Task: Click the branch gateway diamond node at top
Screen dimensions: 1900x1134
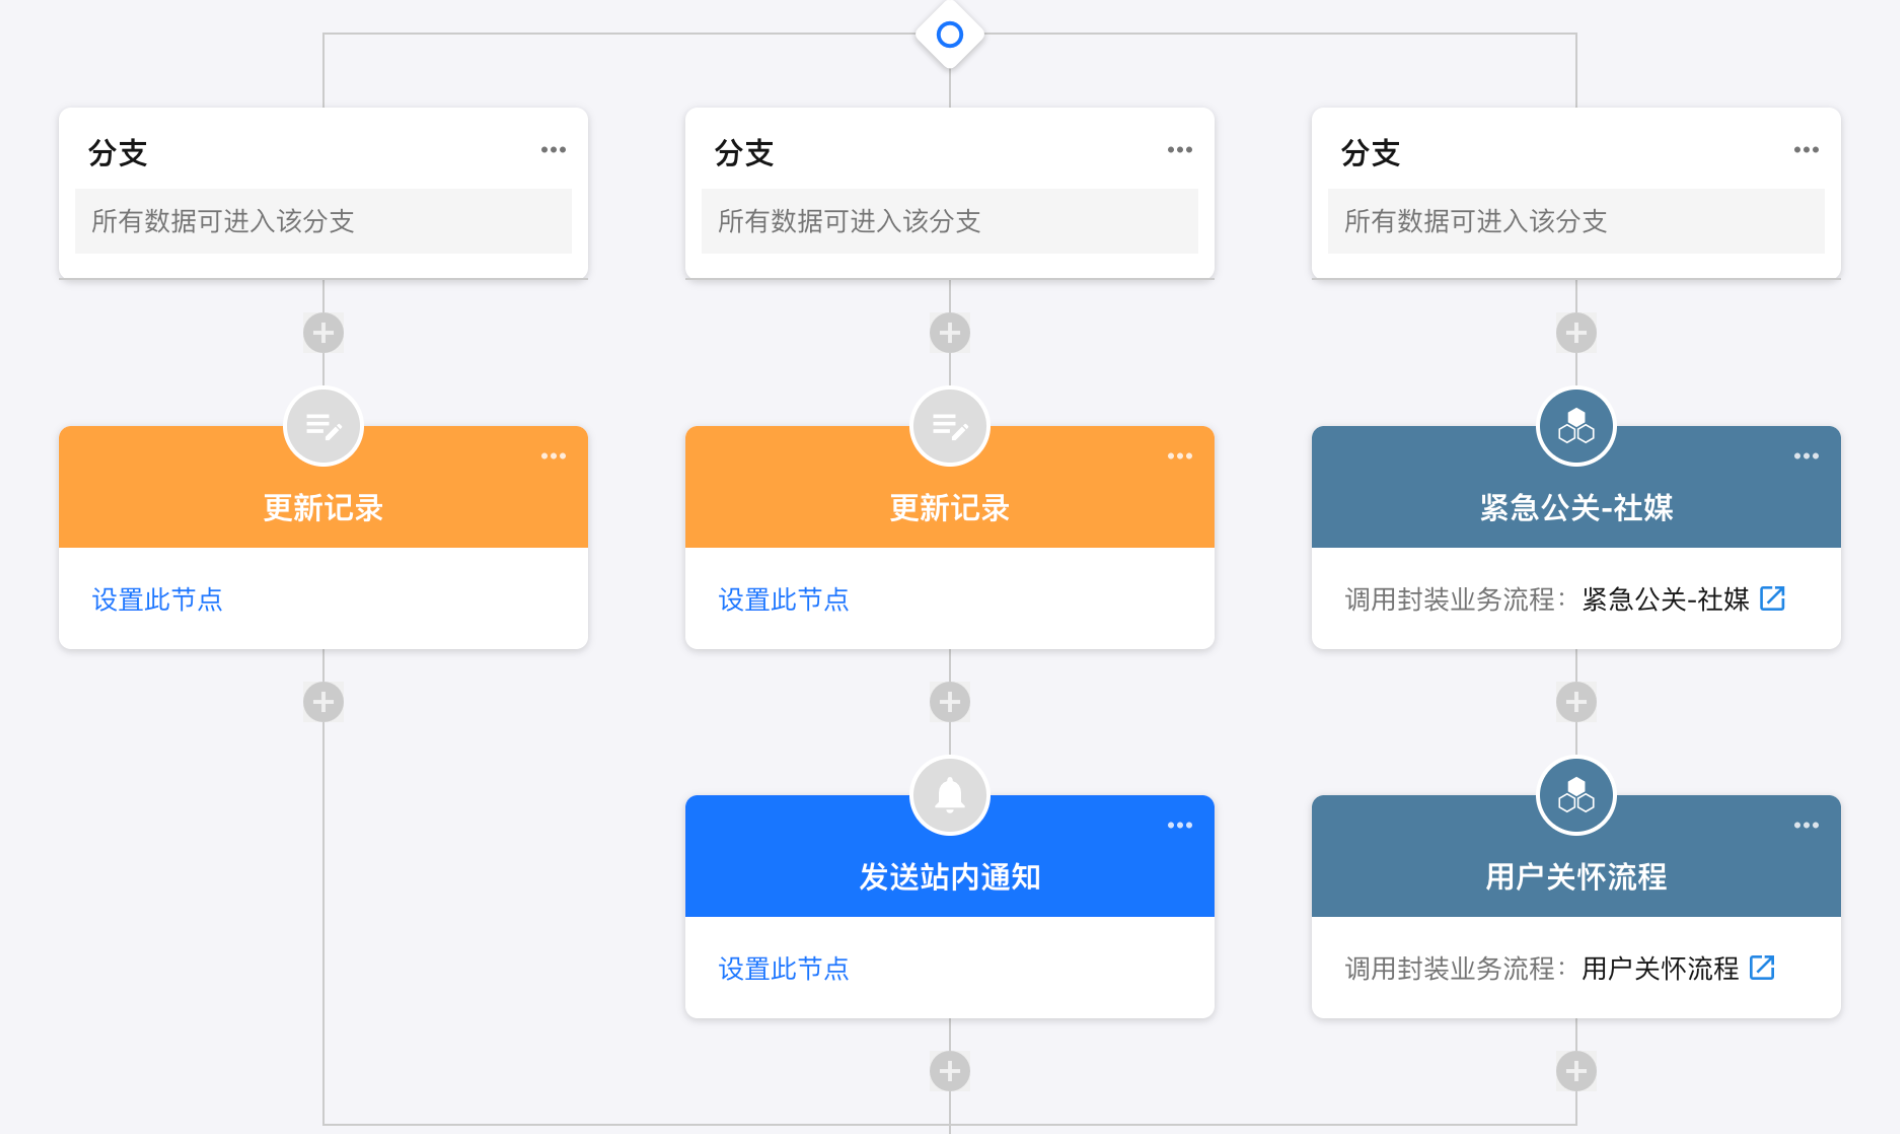Action: (x=949, y=35)
